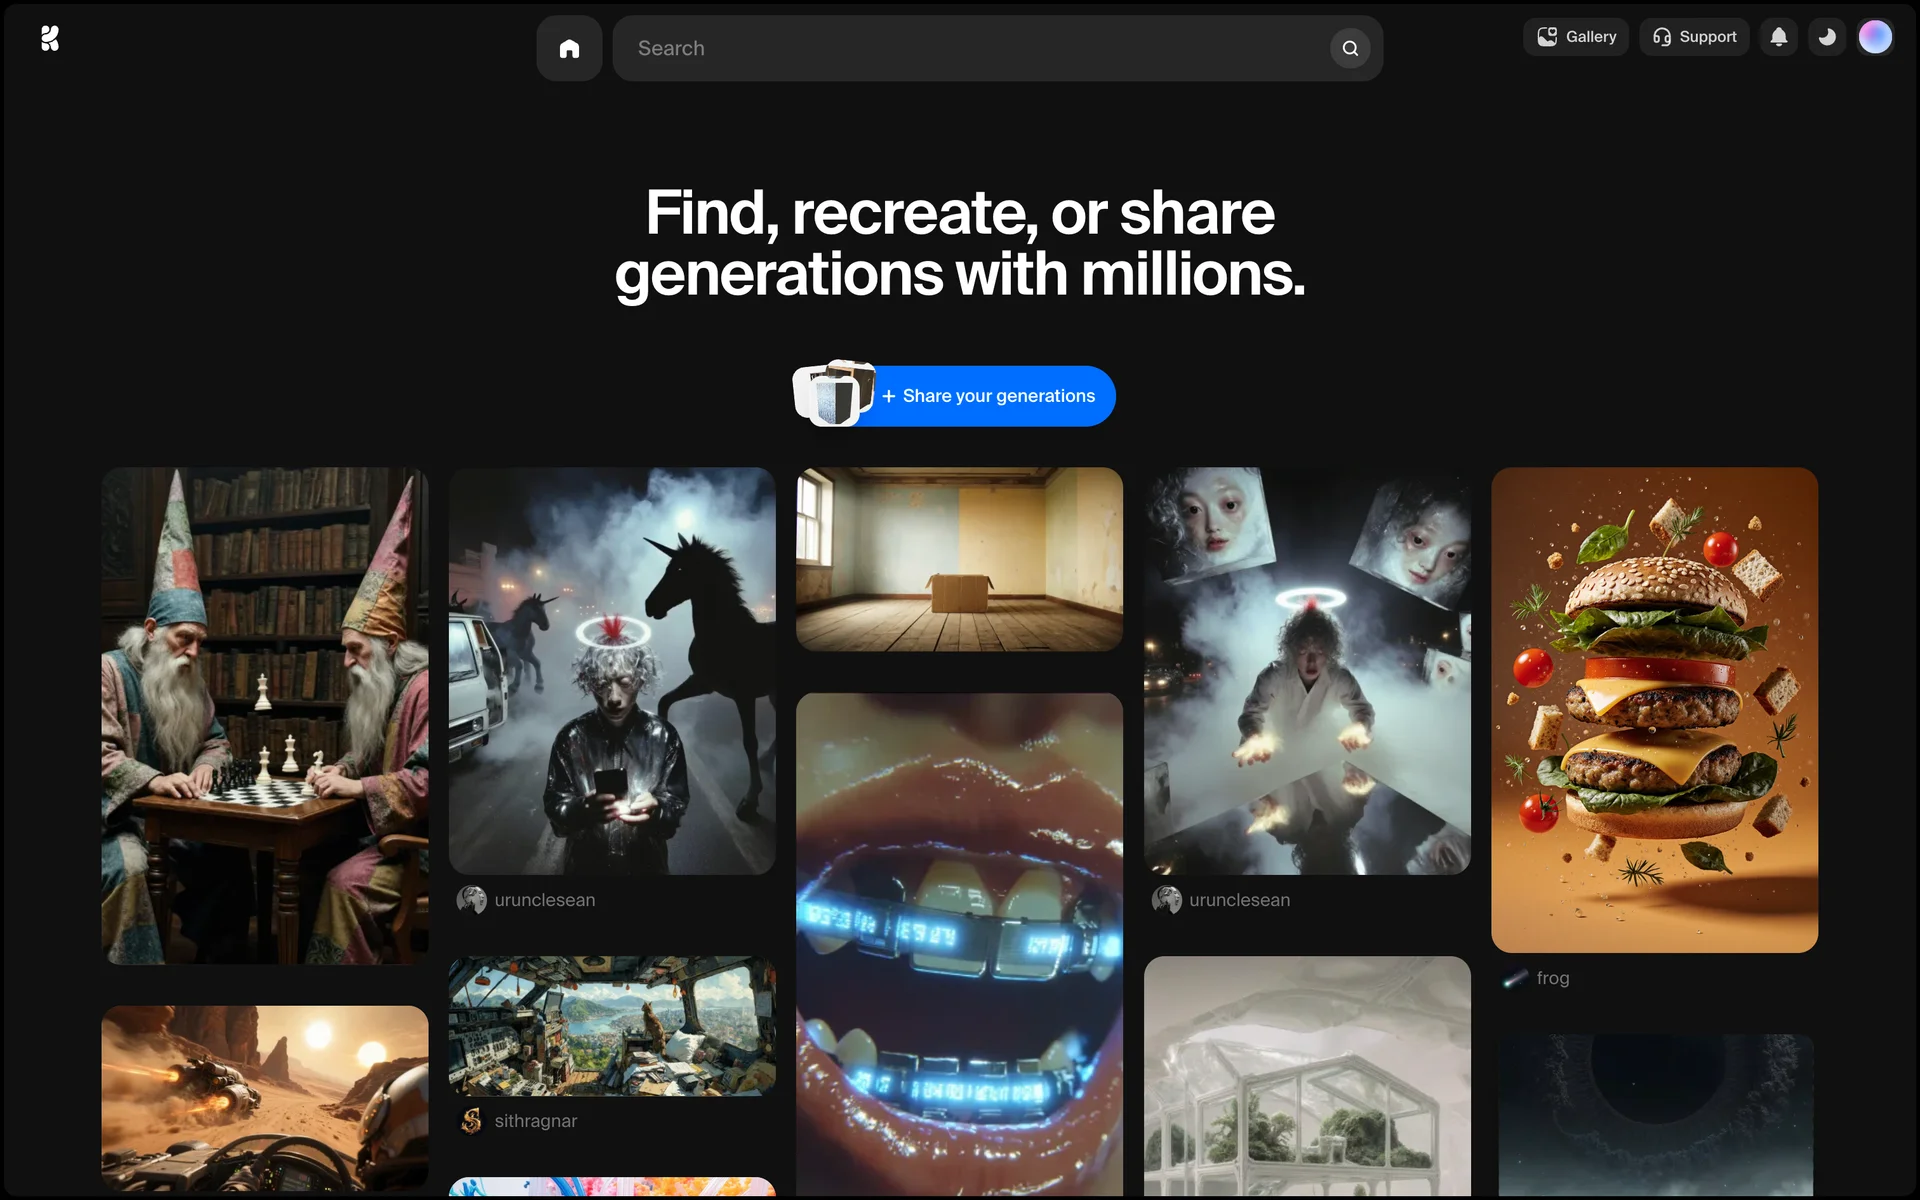Open the cockpit landscape view image
The width and height of the screenshot is (1920, 1200).
[x=612, y=1026]
